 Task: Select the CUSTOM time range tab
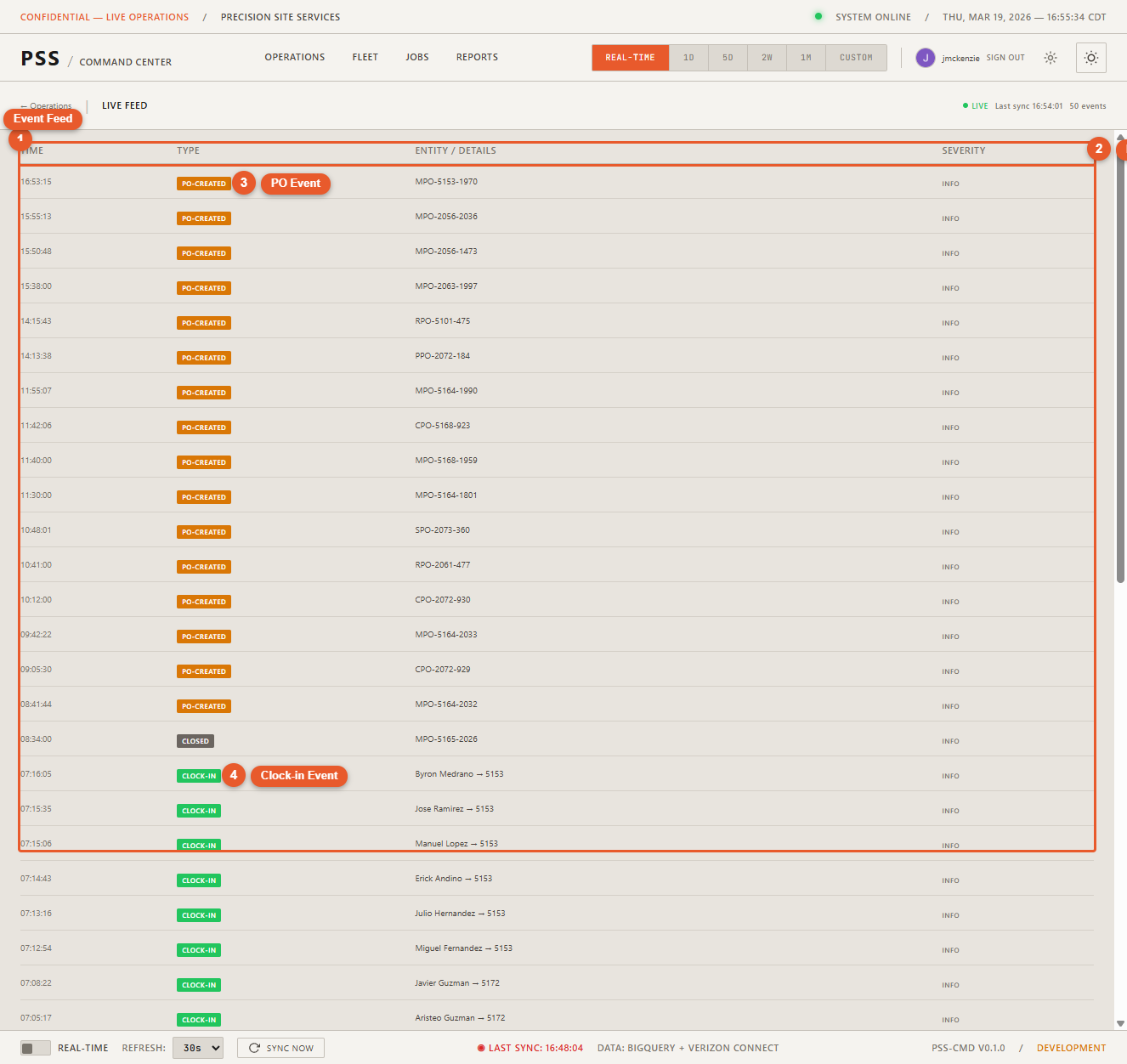(856, 57)
